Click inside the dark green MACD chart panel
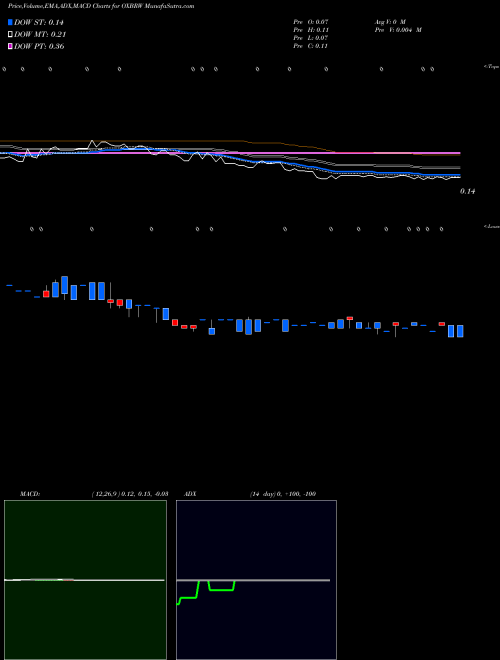This screenshot has height=660, width=500. click(x=85, y=580)
